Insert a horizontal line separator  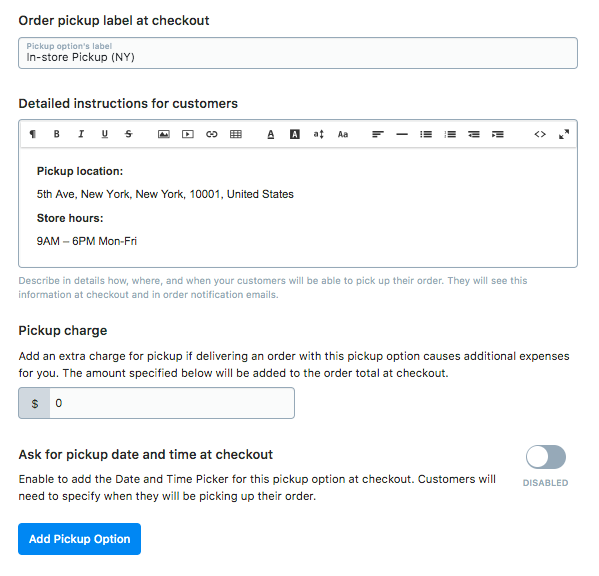[402, 134]
